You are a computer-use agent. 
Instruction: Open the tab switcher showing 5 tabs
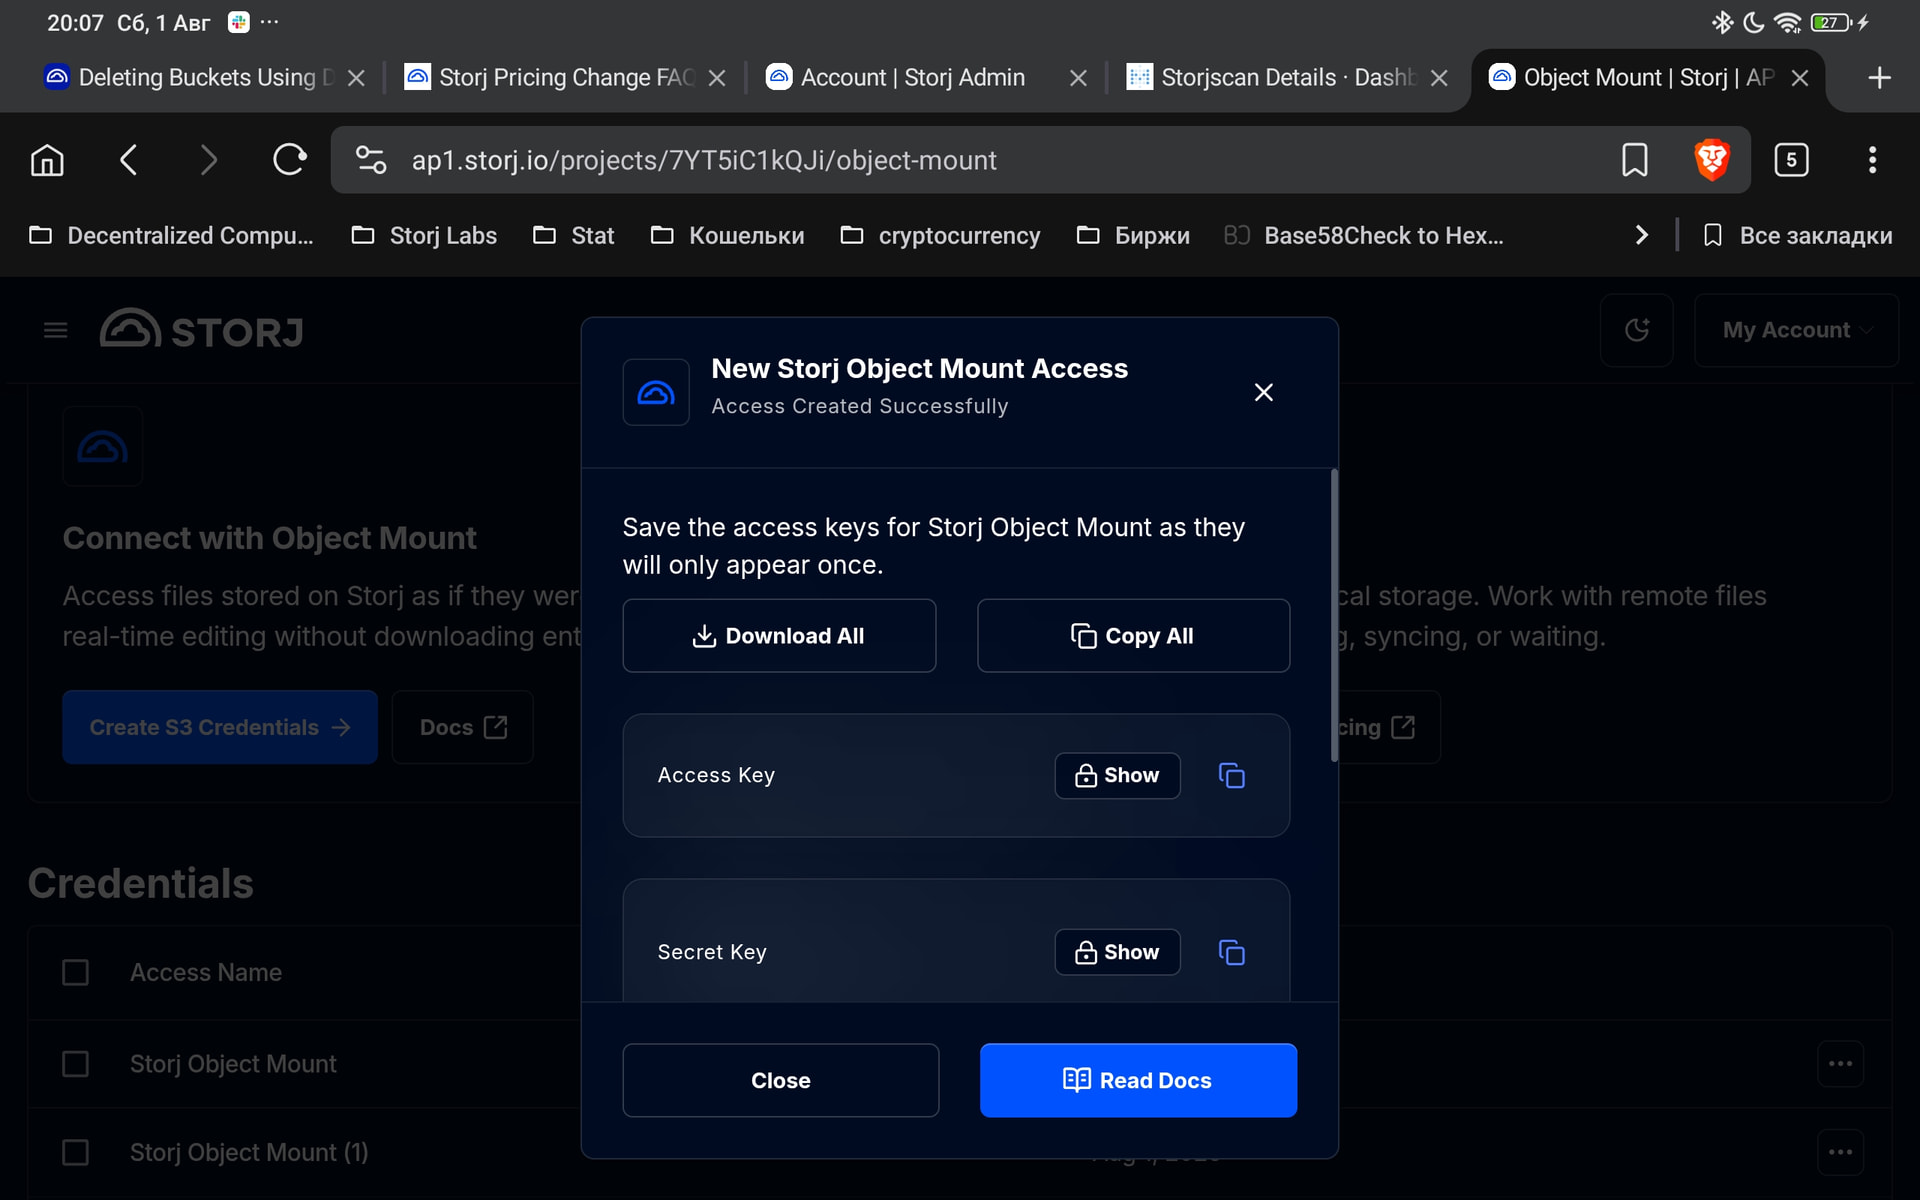coord(1791,160)
